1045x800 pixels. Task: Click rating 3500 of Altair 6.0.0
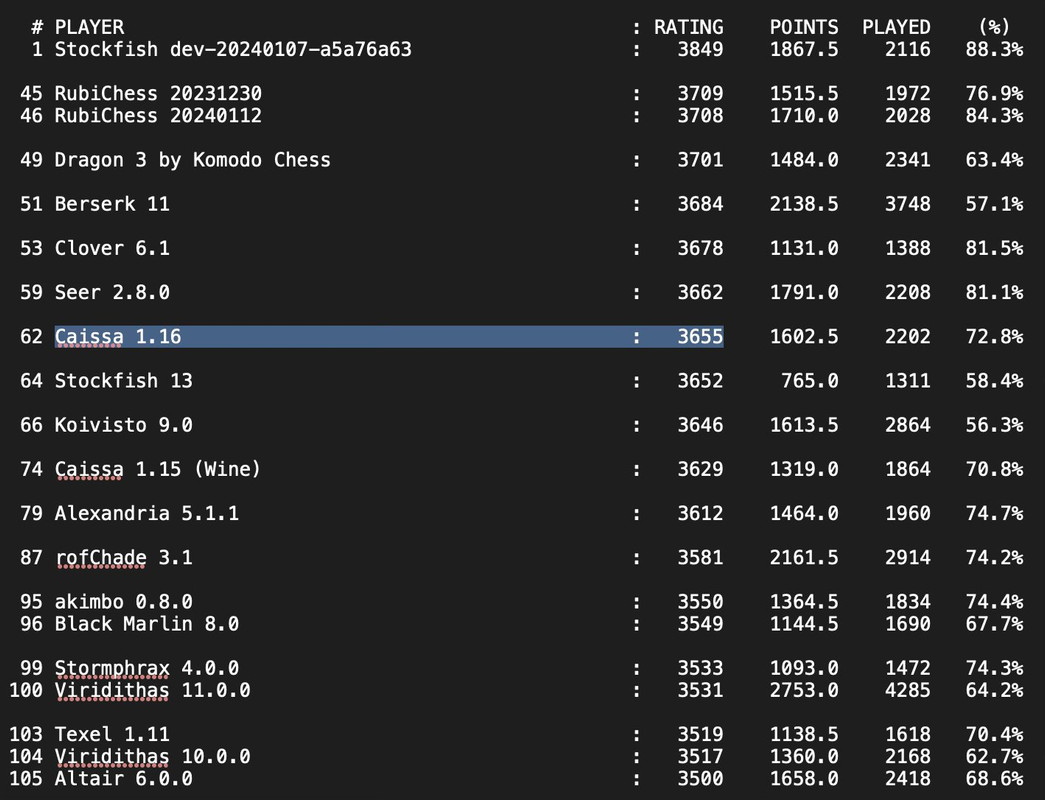click(700, 779)
